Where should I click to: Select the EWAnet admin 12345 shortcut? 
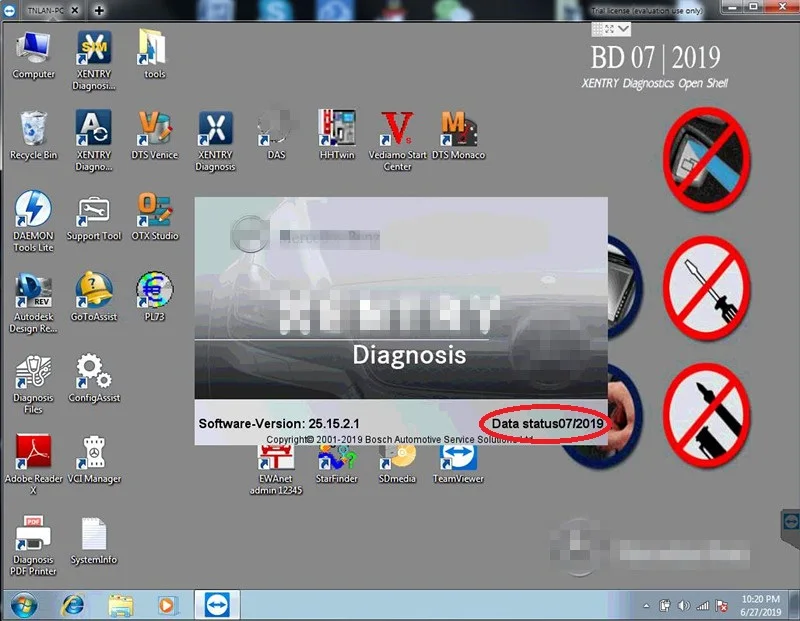(x=276, y=470)
